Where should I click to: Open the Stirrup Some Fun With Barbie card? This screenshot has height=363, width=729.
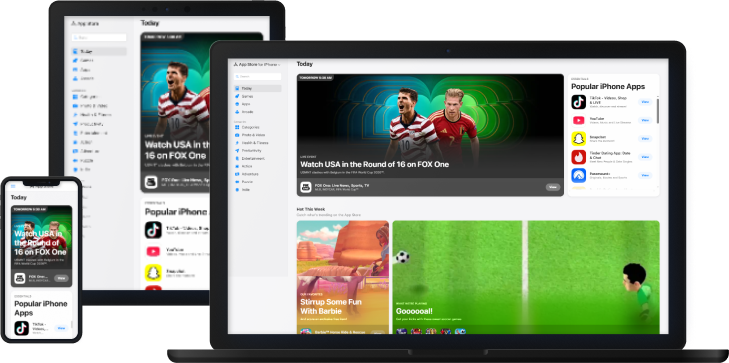click(x=343, y=277)
